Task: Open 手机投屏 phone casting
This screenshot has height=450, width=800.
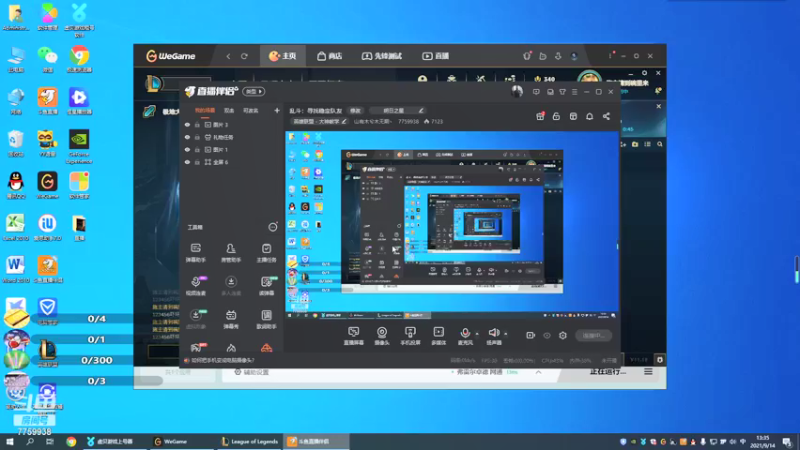Action: click(x=410, y=336)
